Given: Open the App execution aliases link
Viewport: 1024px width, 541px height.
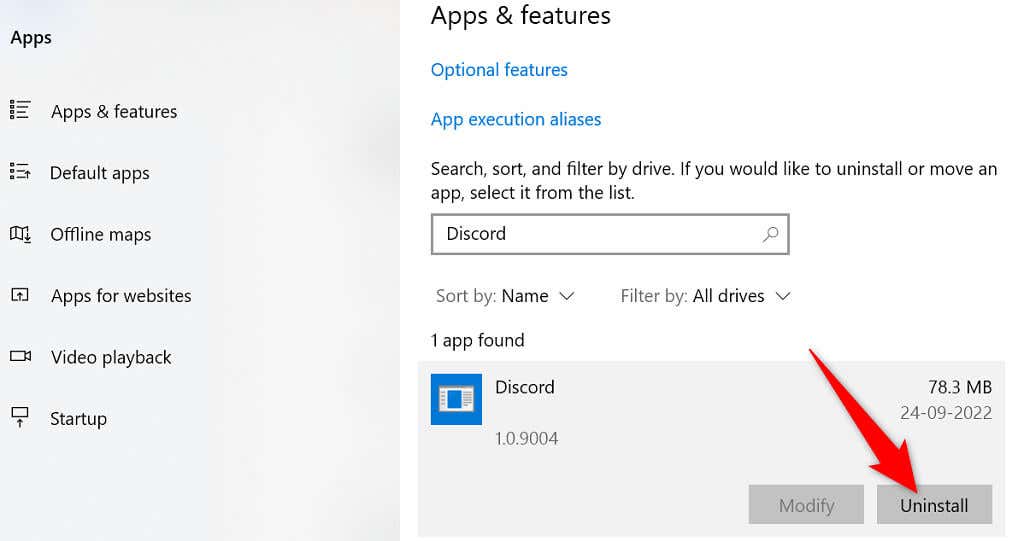Looking at the screenshot, I should tap(516, 119).
